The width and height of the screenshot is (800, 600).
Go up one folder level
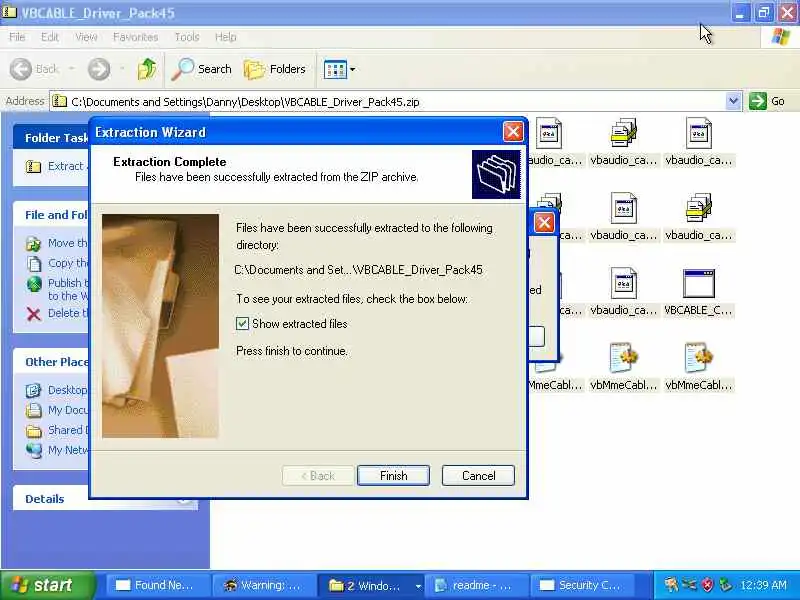pos(147,69)
